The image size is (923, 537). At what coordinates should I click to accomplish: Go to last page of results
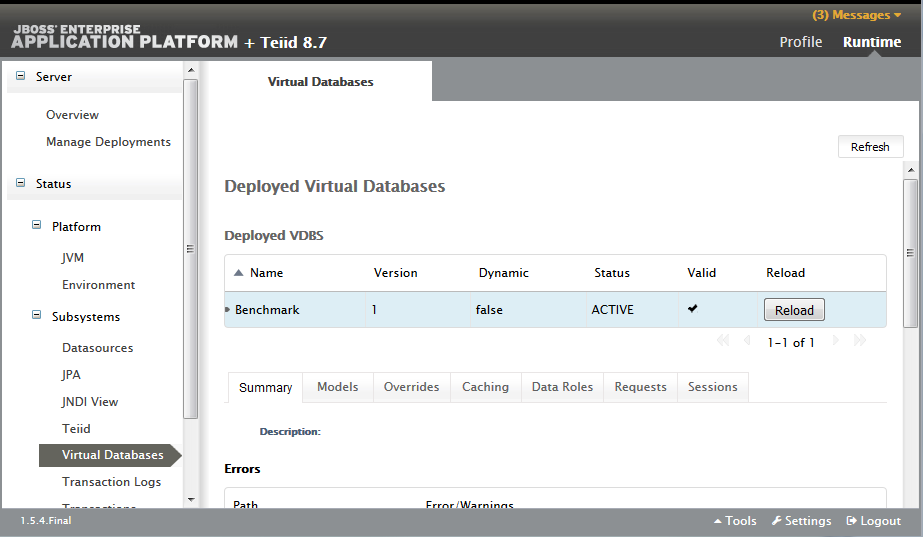pyautogui.click(x=859, y=341)
